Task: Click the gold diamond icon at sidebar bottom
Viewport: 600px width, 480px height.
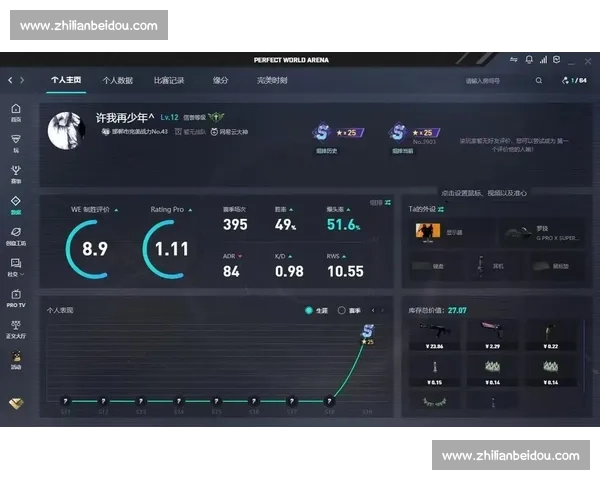Action: click(x=15, y=404)
